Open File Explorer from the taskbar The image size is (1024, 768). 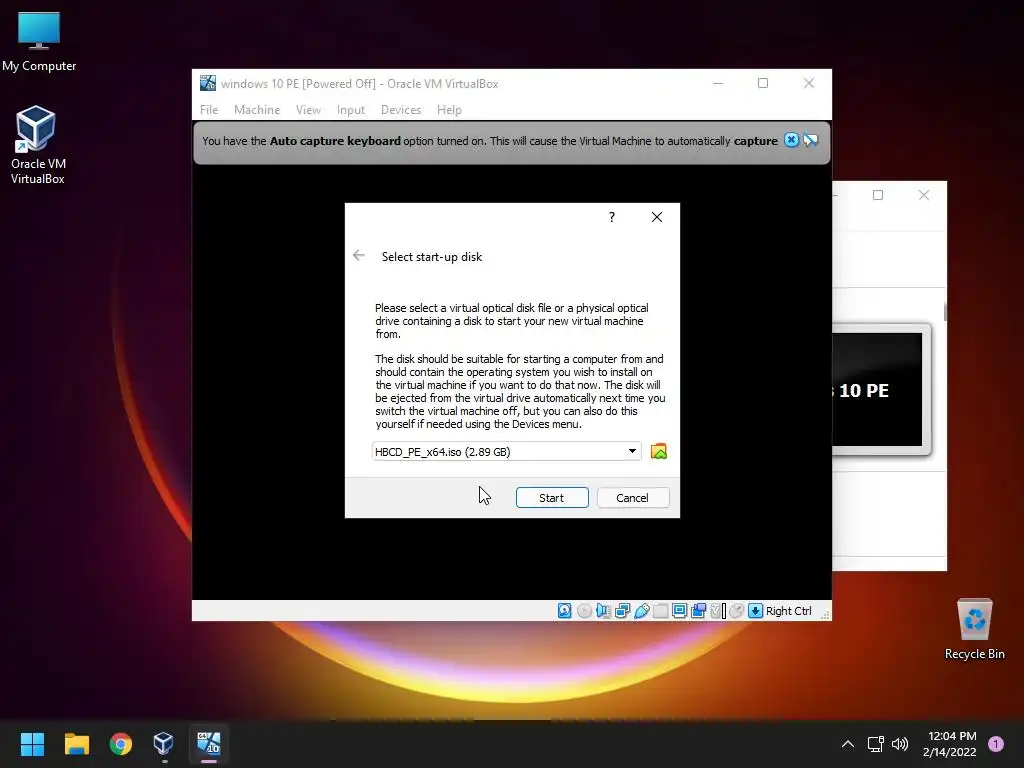pyautogui.click(x=77, y=743)
